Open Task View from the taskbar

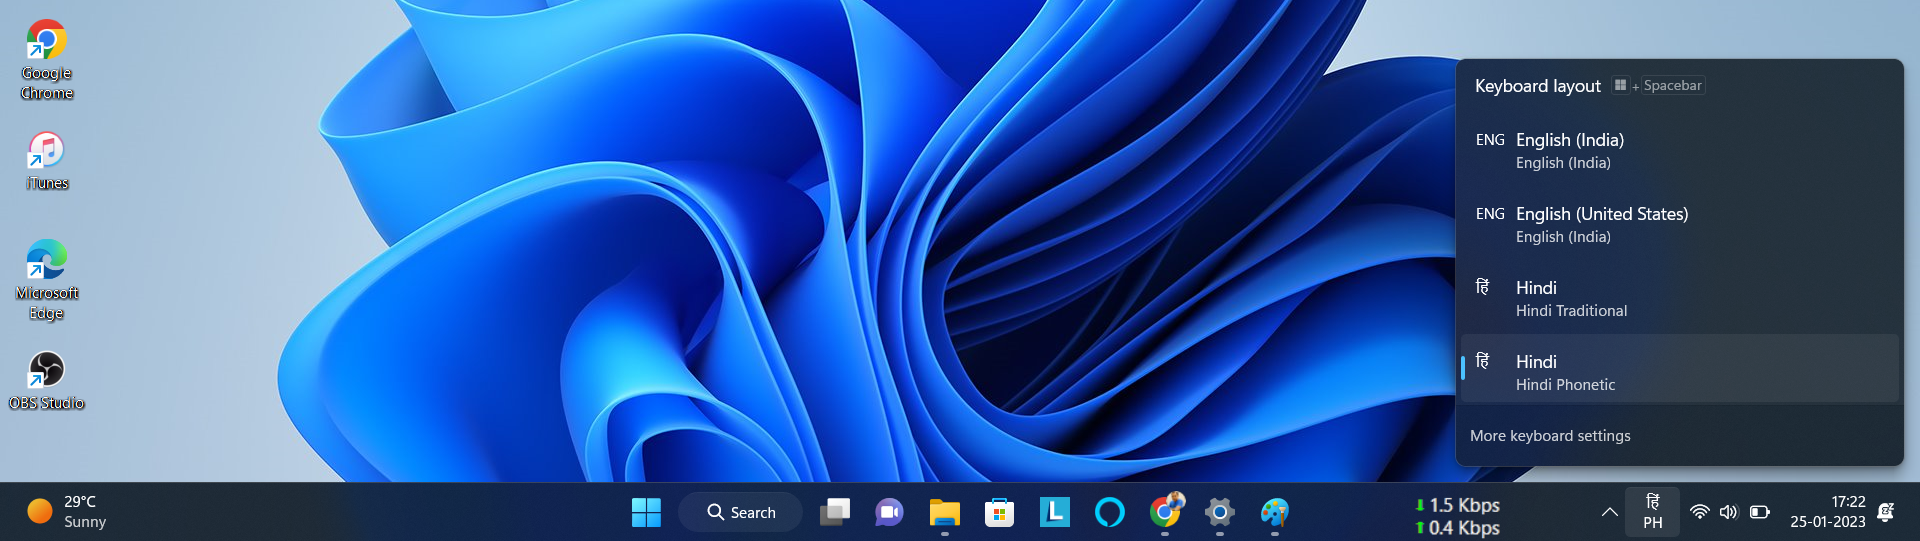pyautogui.click(x=834, y=512)
